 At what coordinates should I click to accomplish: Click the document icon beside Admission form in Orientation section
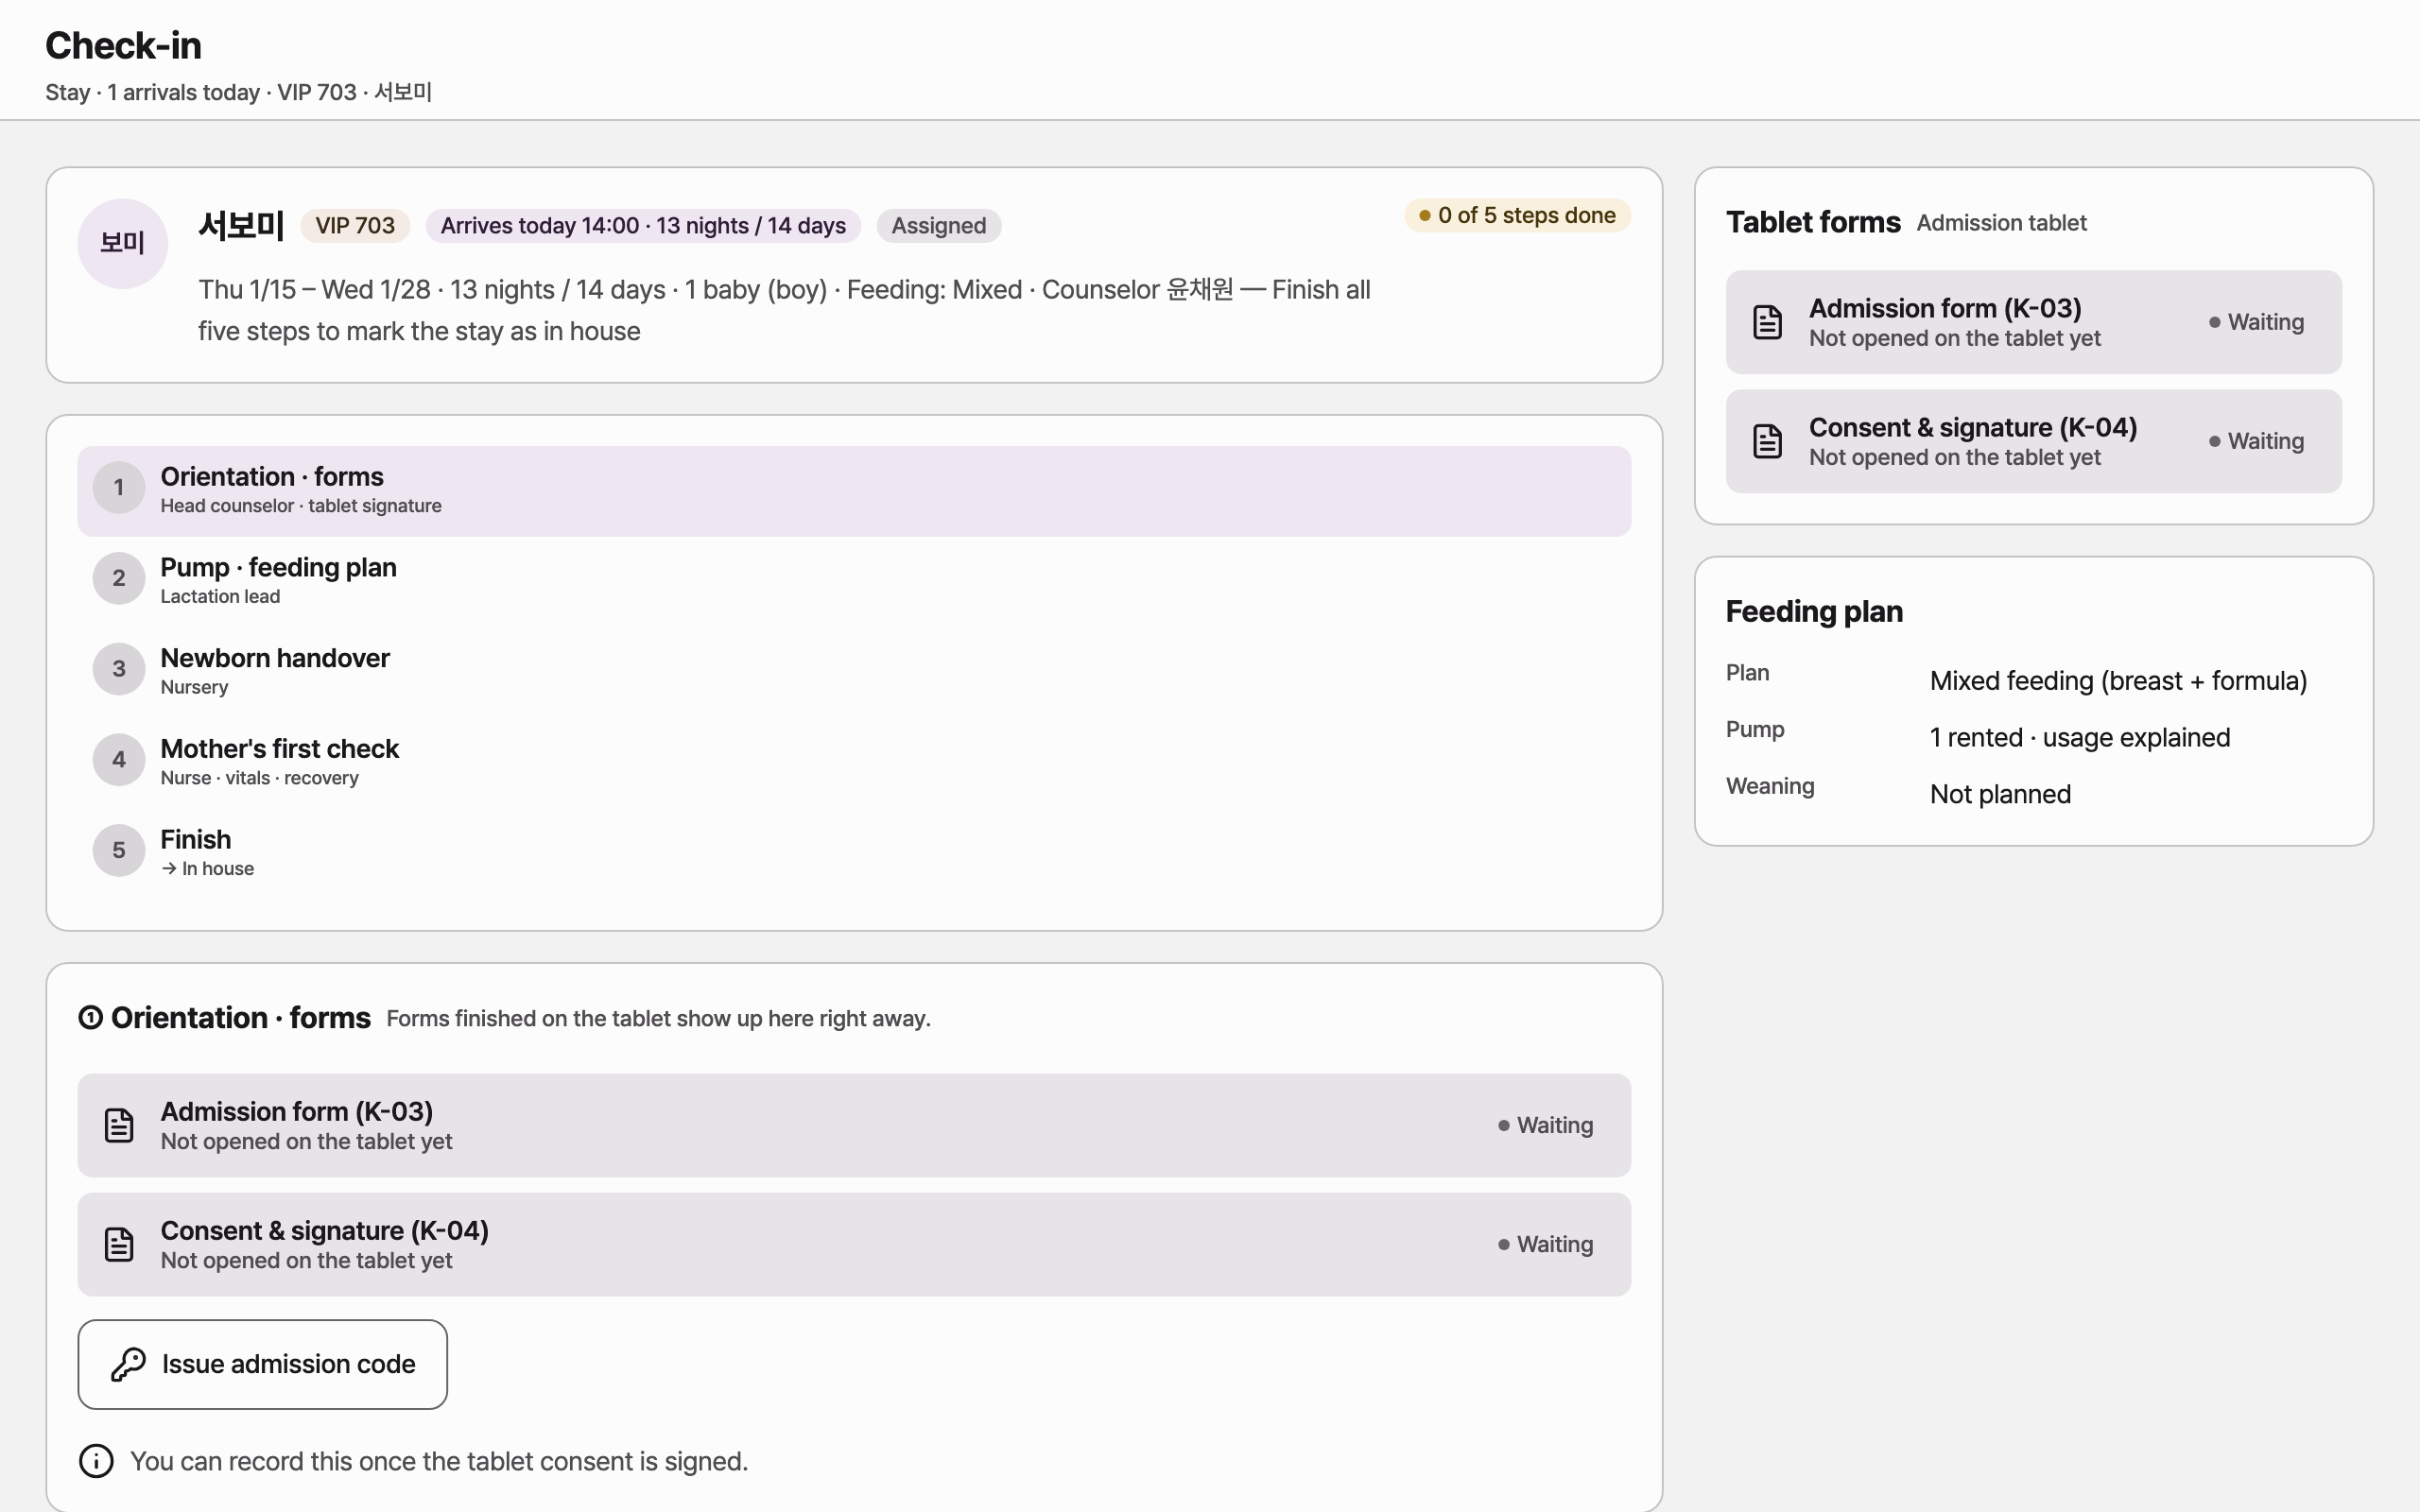pos(119,1125)
